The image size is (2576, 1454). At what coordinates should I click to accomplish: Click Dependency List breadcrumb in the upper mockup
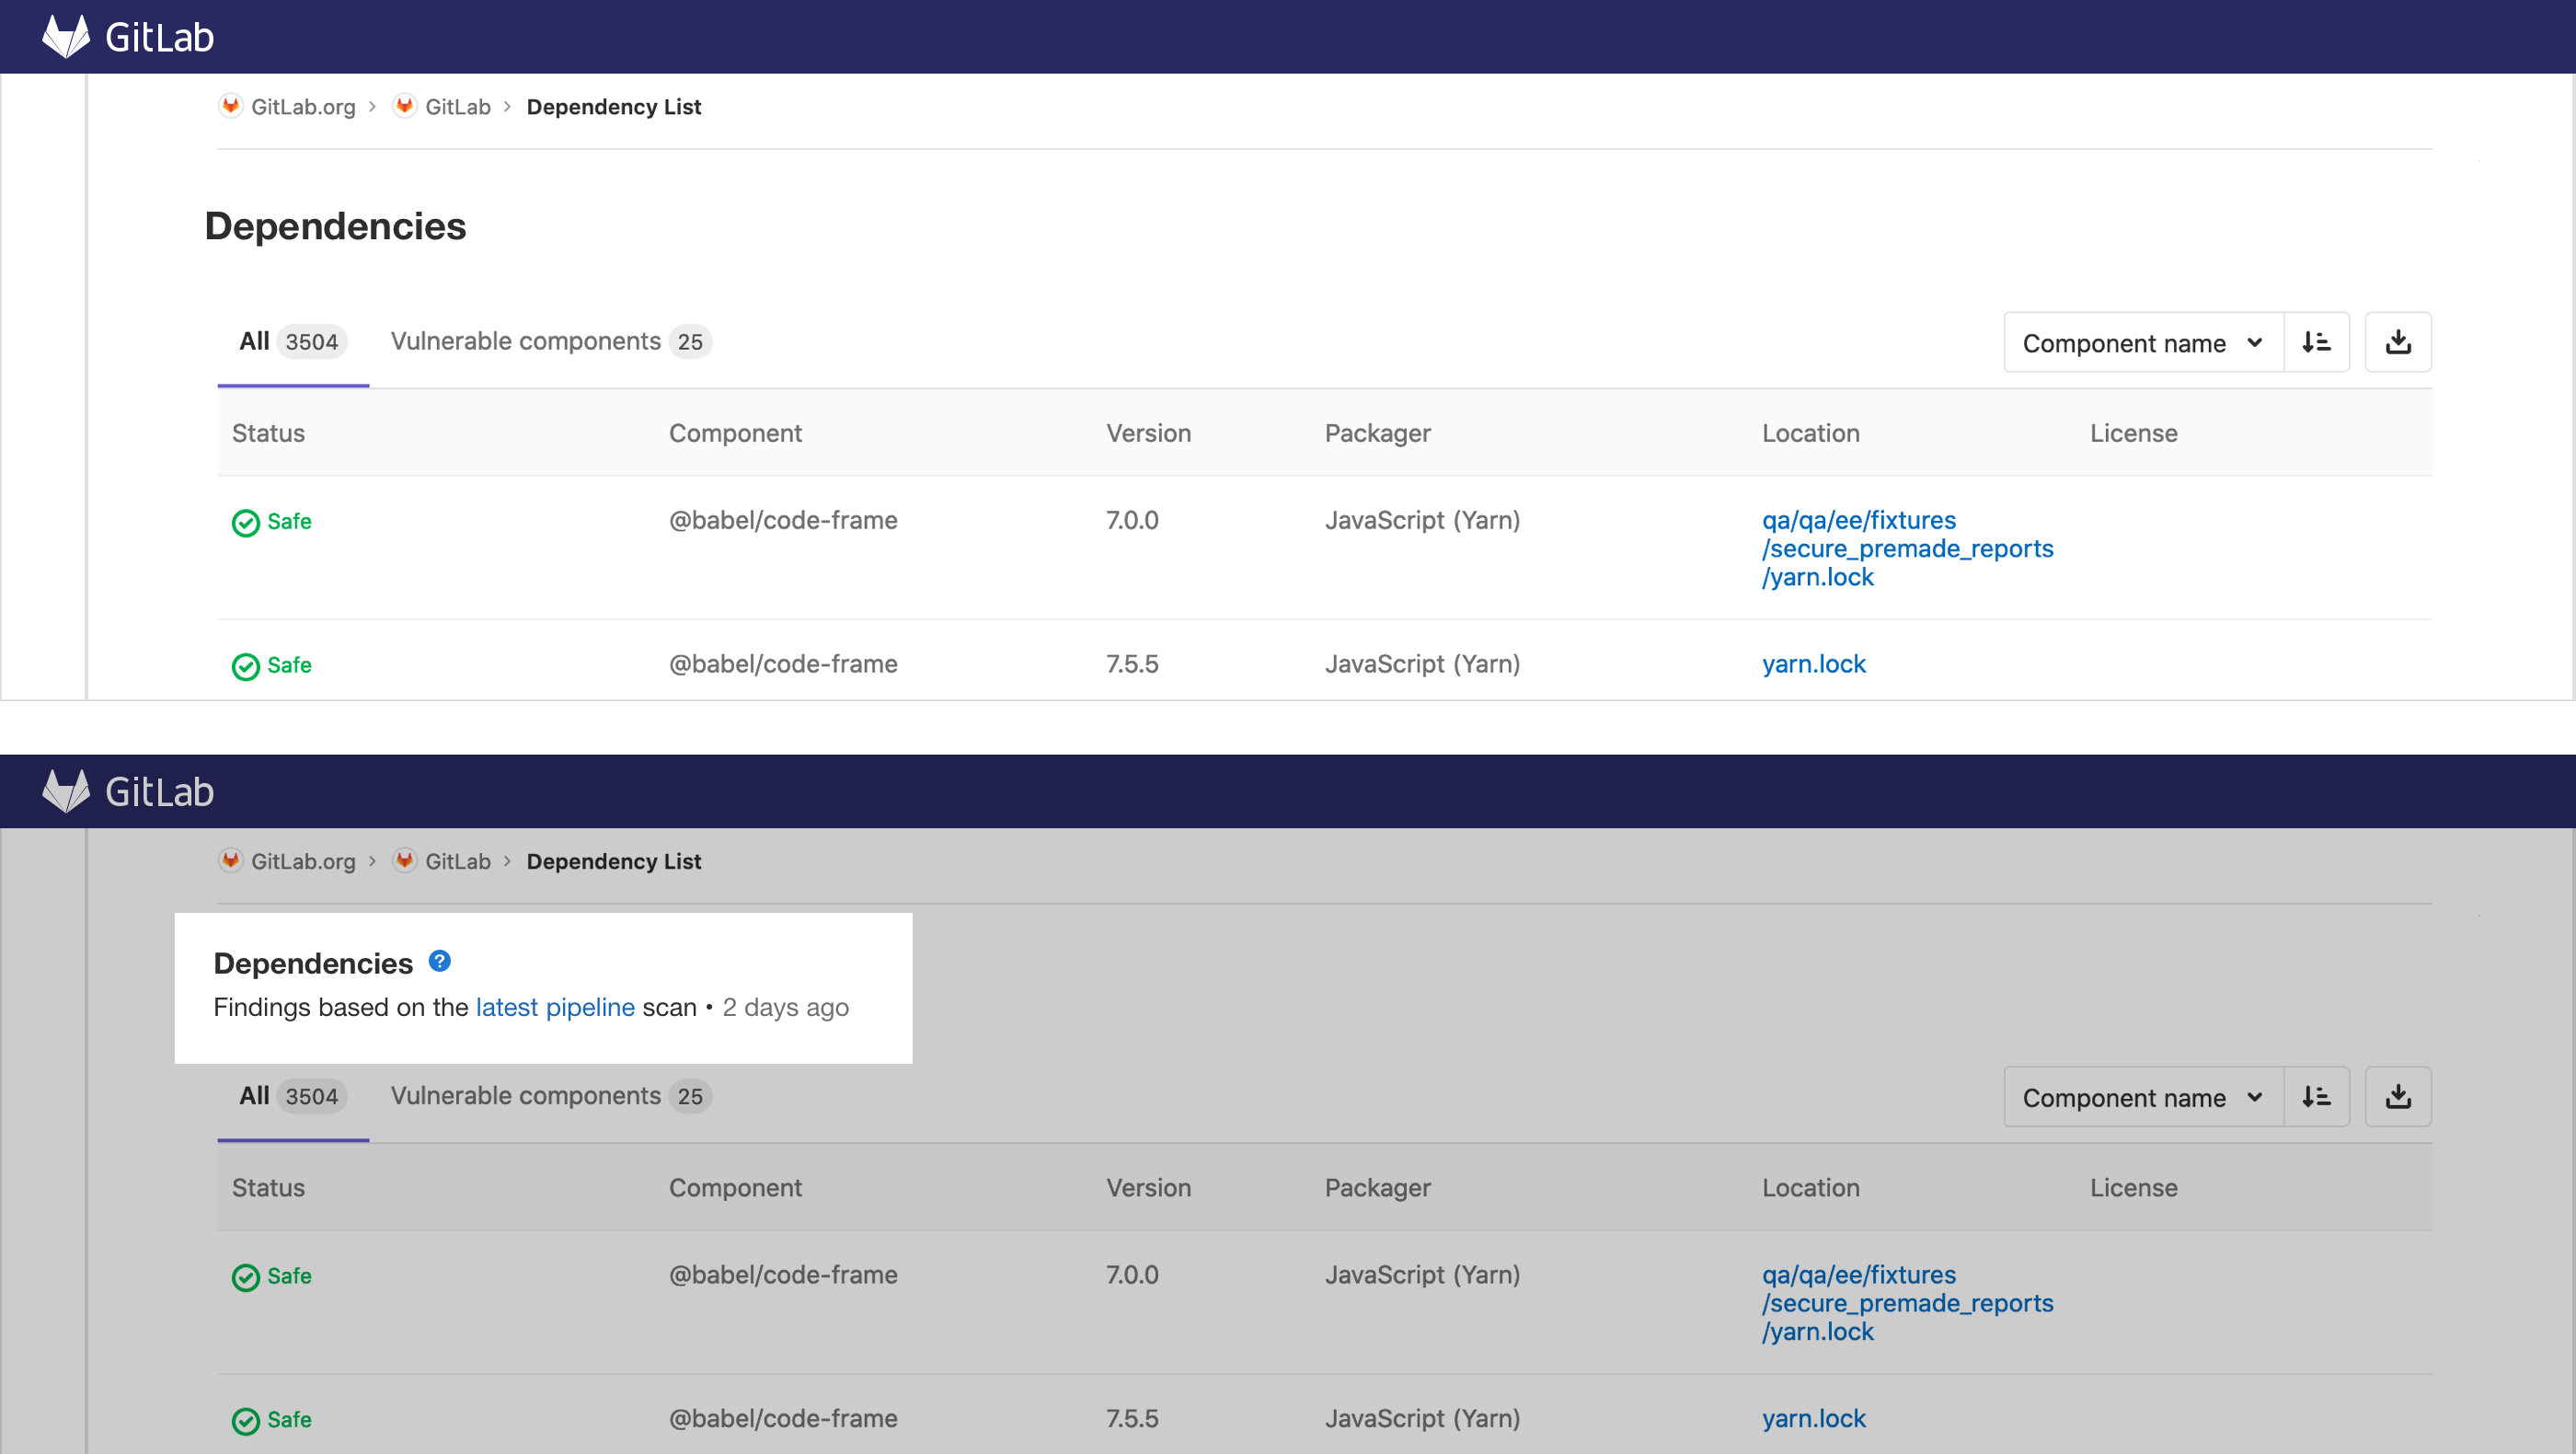614,107
